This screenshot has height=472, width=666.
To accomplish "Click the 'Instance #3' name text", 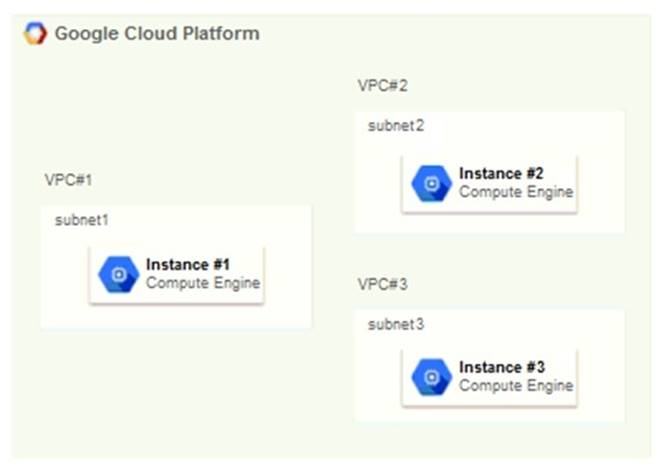I will pyautogui.click(x=502, y=367).
